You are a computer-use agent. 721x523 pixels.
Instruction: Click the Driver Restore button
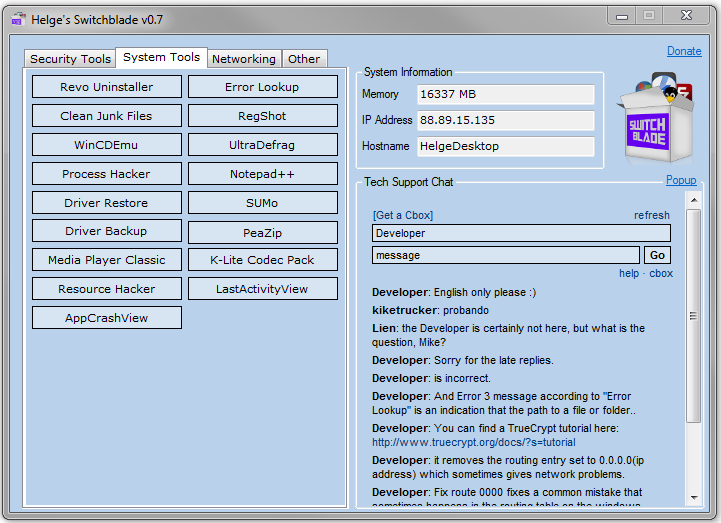[107, 203]
